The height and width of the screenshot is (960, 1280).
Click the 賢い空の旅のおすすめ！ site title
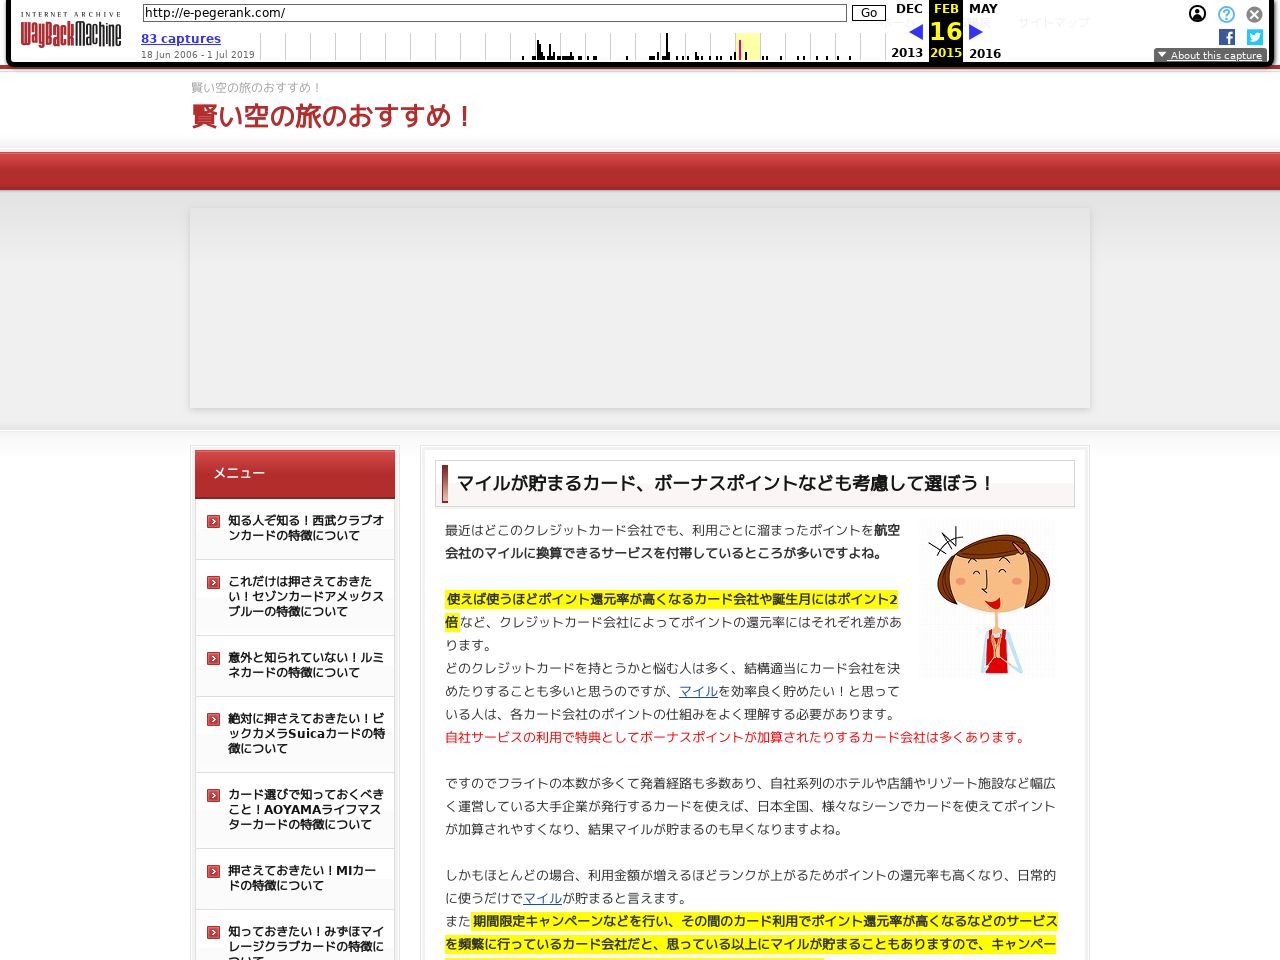333,116
